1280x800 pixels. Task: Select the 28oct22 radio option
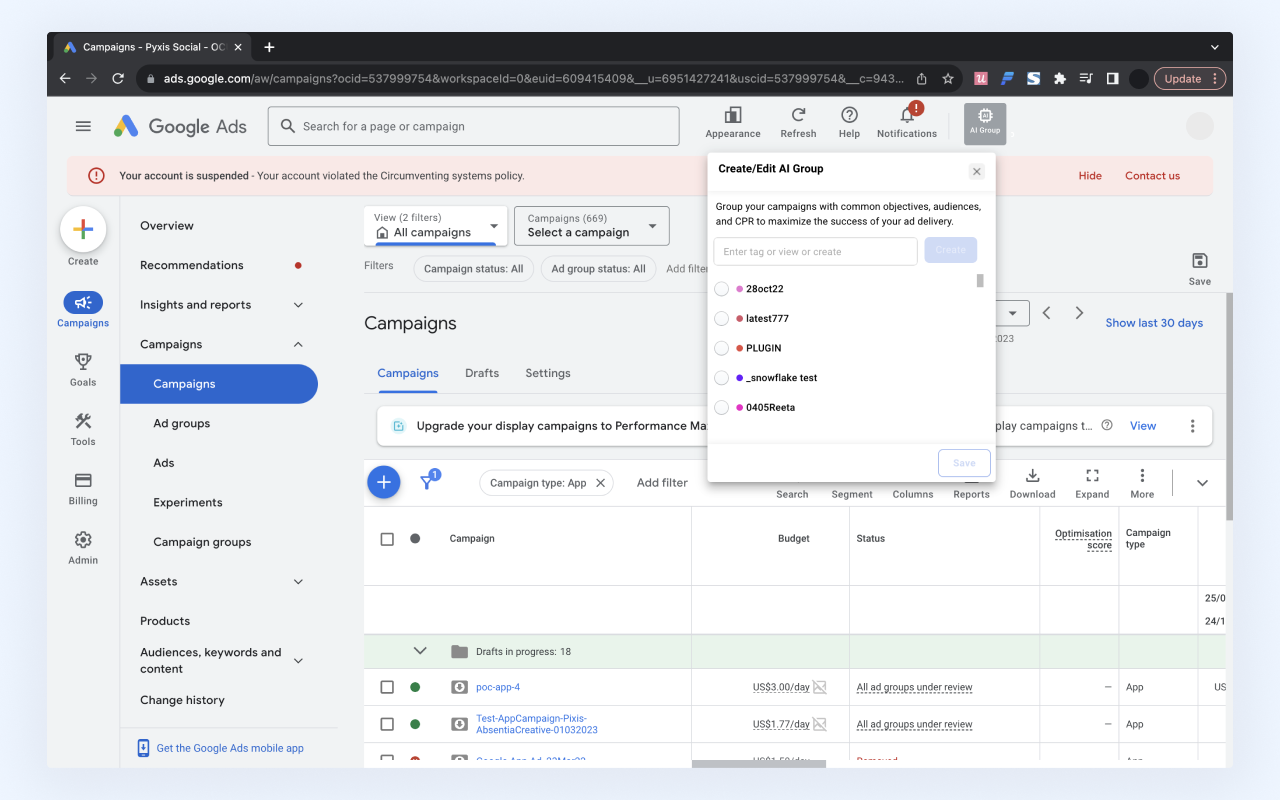(722, 289)
